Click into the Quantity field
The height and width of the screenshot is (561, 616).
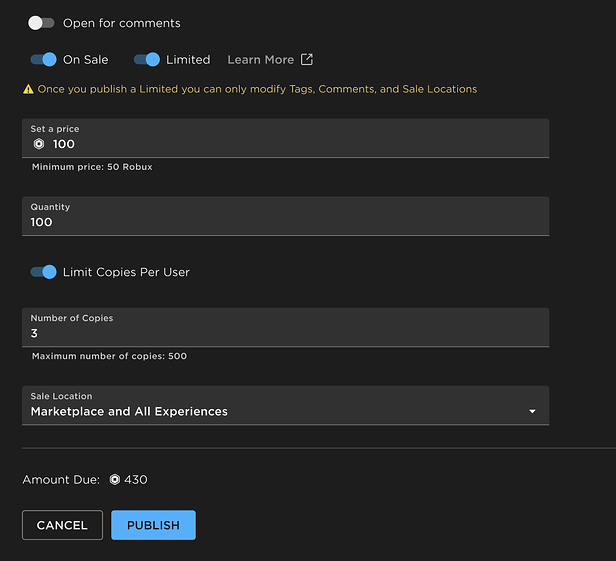(285, 222)
